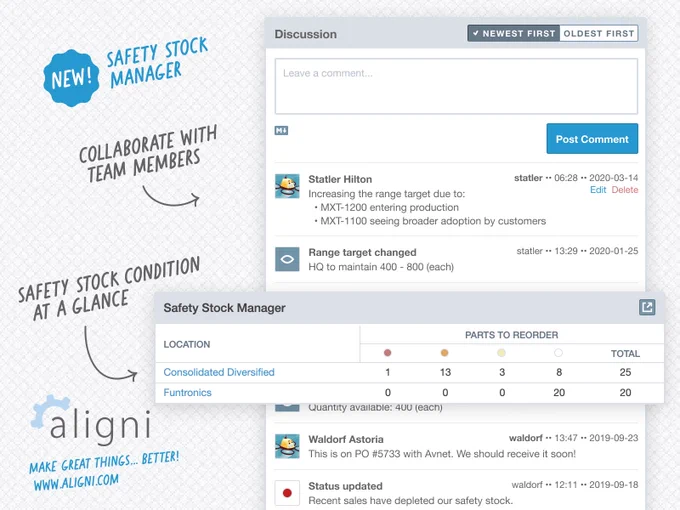Viewport: 680px width, 510px height.
Task: Click the Post Comment button
Action: tap(592, 139)
